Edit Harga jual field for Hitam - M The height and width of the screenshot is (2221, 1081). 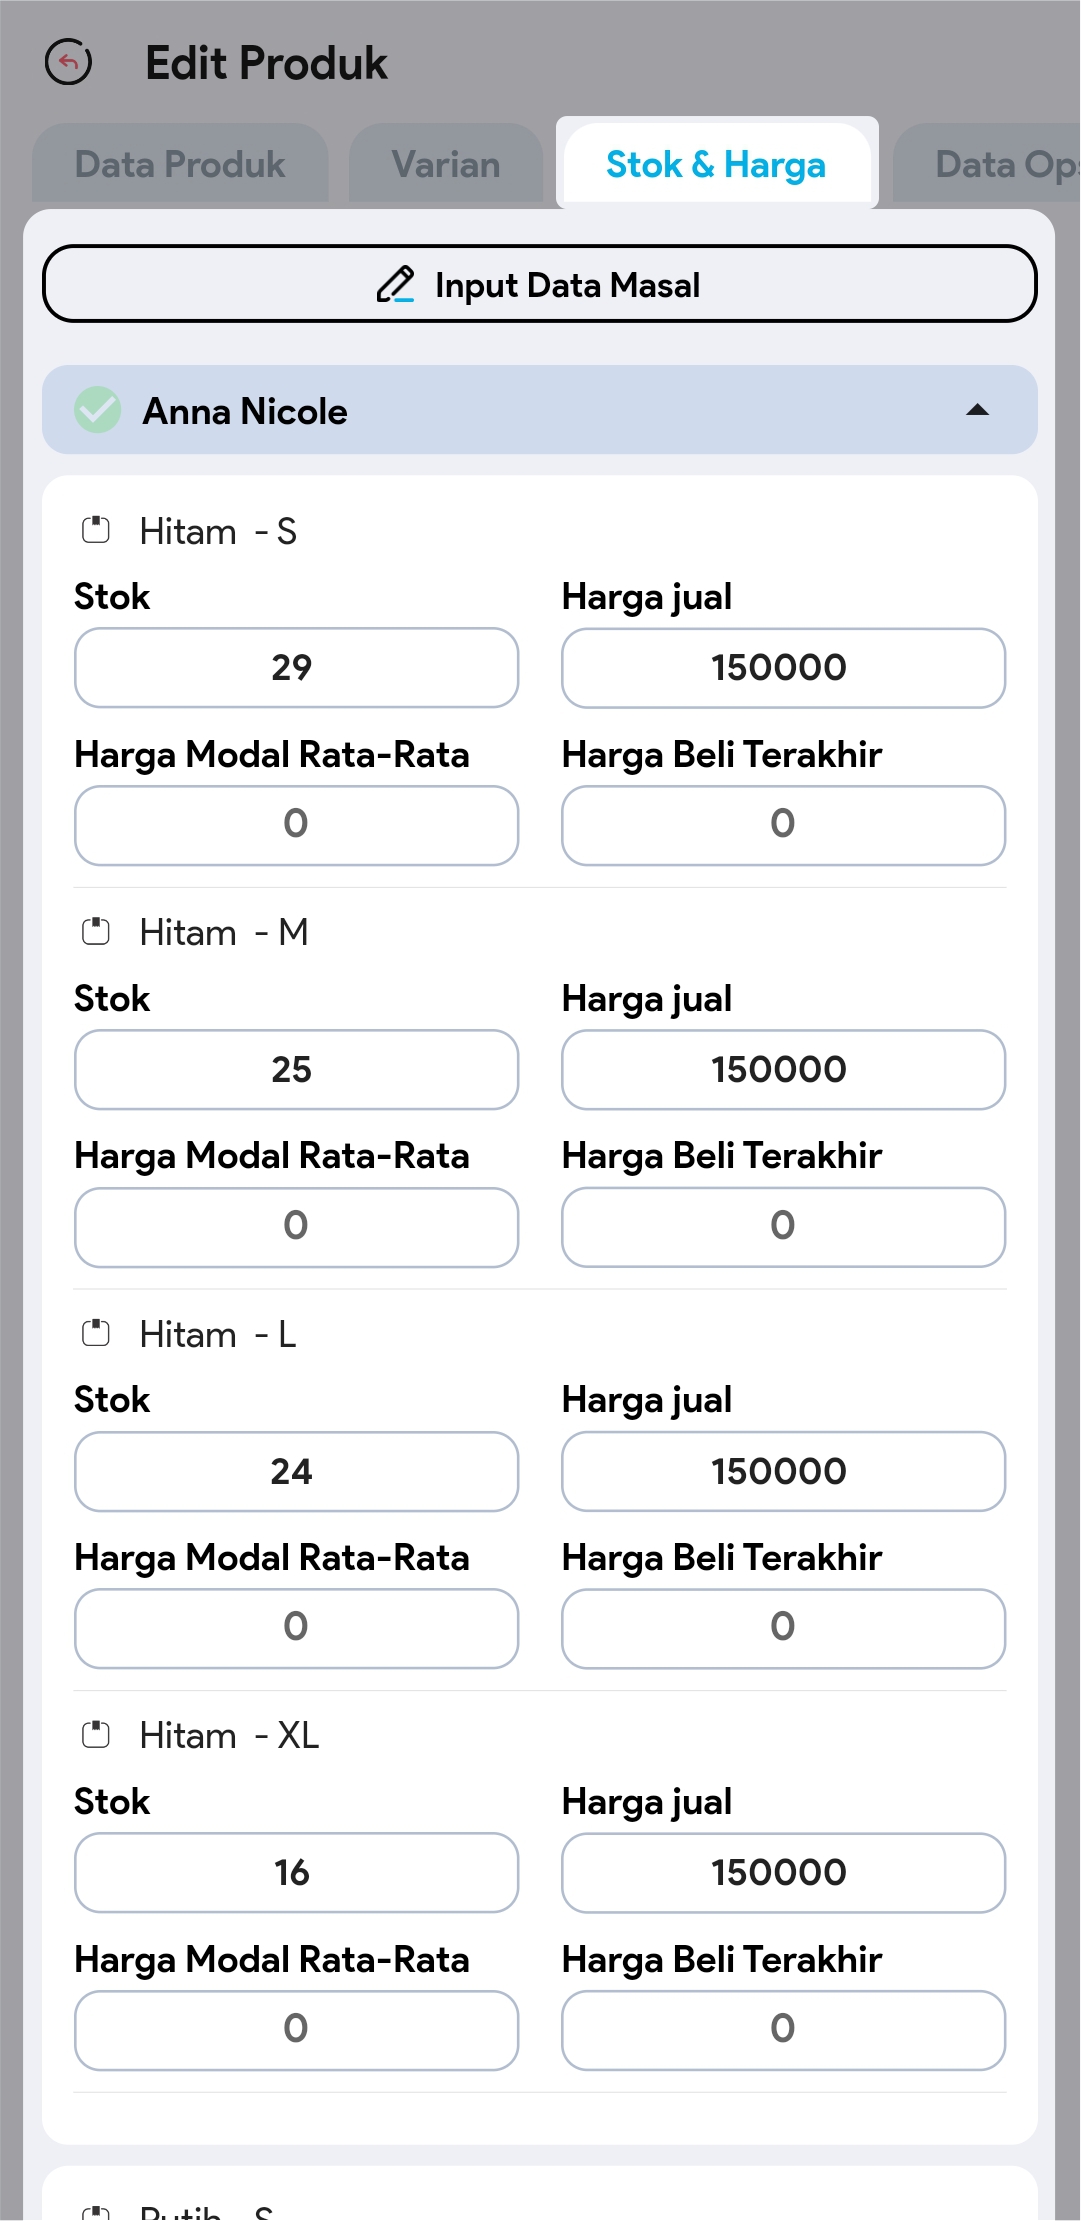coord(783,1070)
